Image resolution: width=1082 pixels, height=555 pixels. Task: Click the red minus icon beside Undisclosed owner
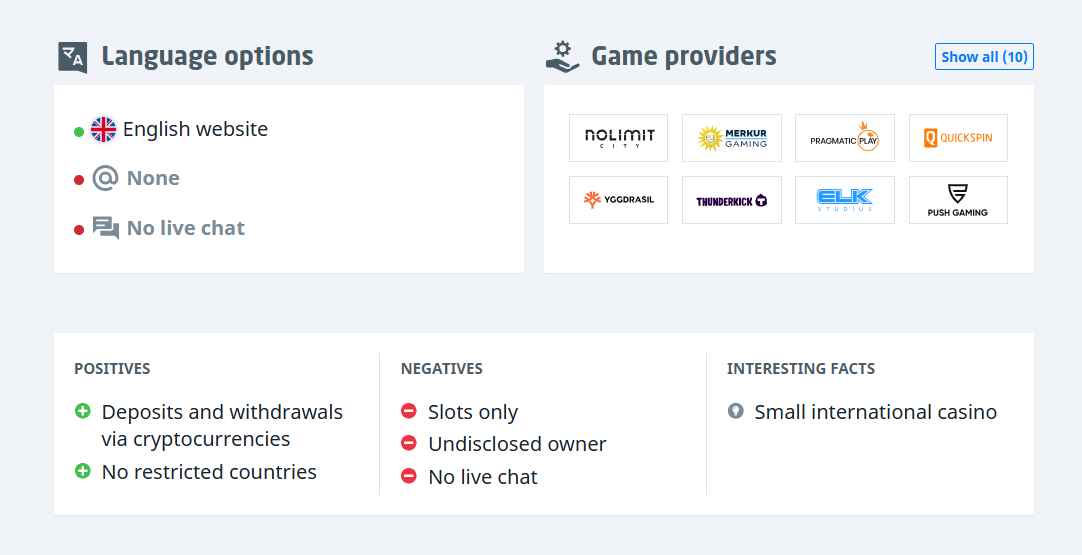[409, 443]
